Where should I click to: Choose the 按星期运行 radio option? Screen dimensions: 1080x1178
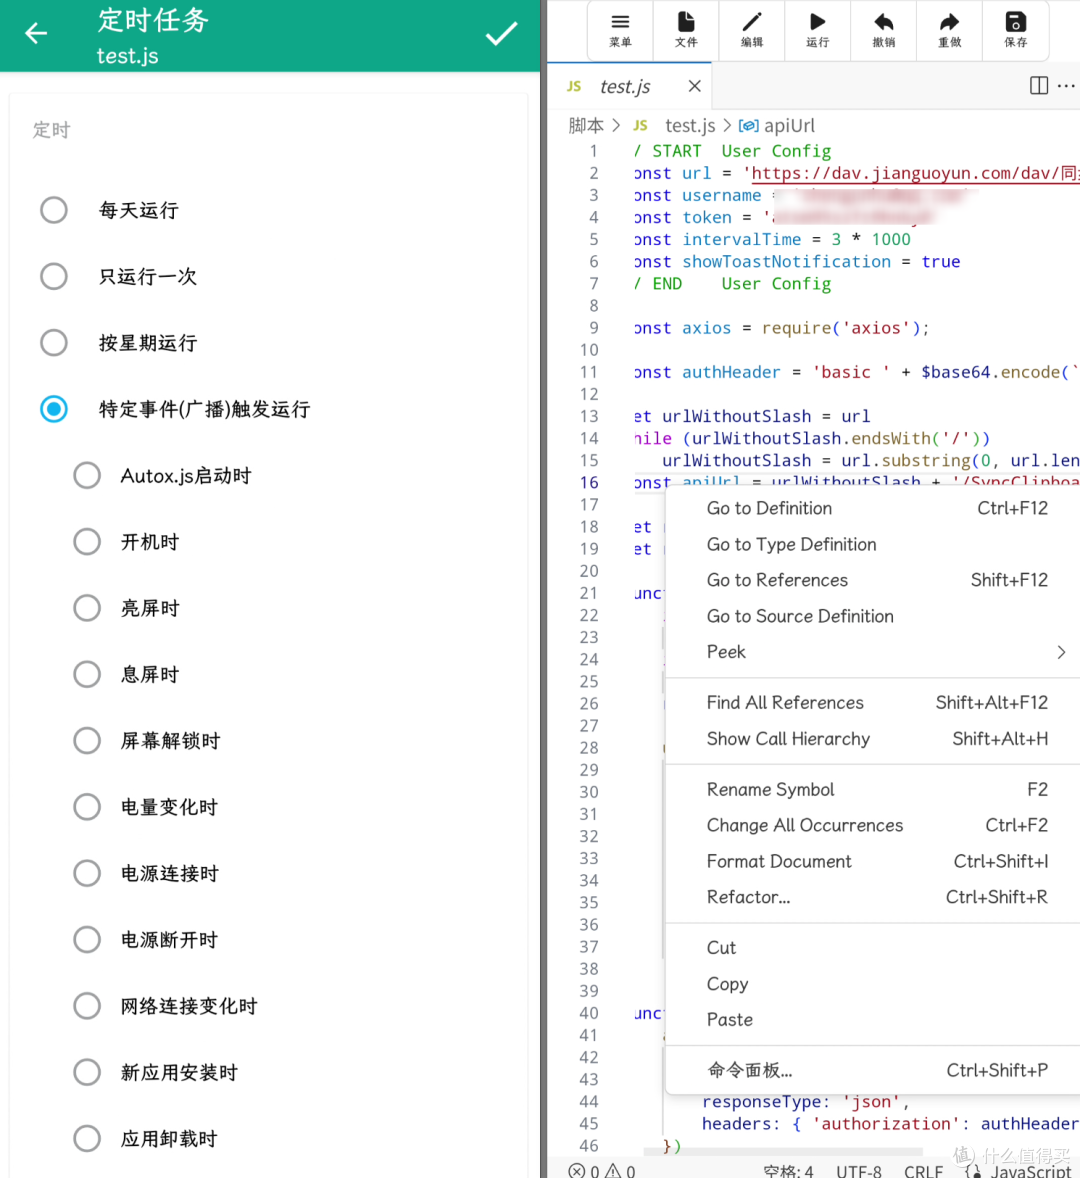[x=54, y=343]
